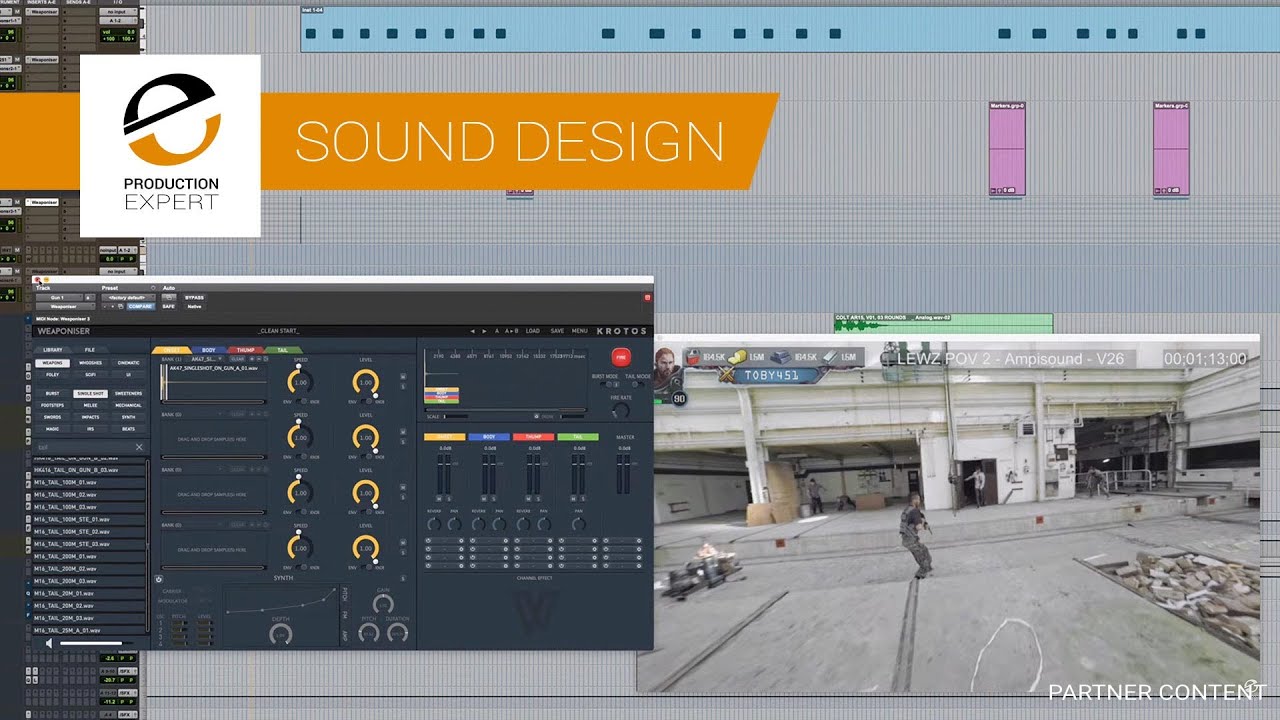Click the Tail channel Pan knob
The image size is (1280, 720).
579,524
